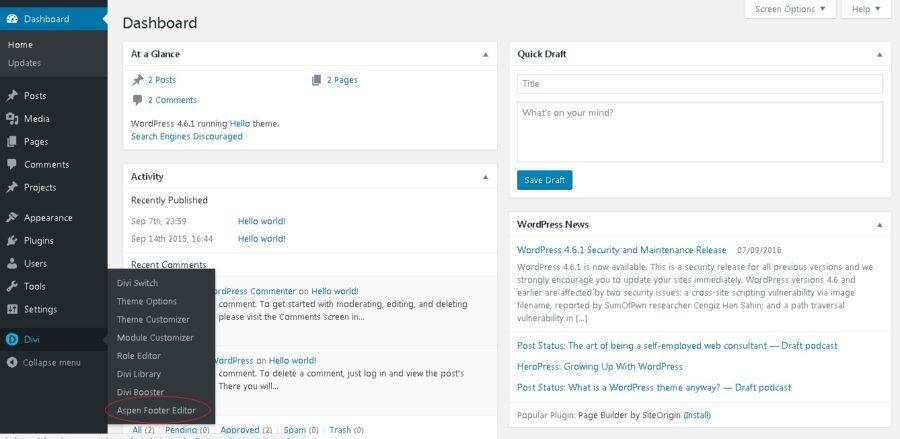This screenshot has width=900, height=439.
Task: Click the Hello theme link
Action: pyautogui.click(x=240, y=123)
